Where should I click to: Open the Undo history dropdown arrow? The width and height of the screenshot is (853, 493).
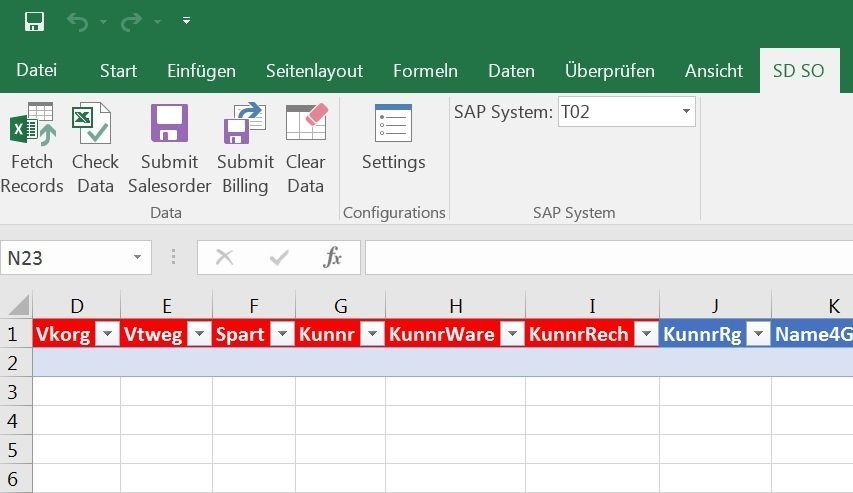point(103,22)
